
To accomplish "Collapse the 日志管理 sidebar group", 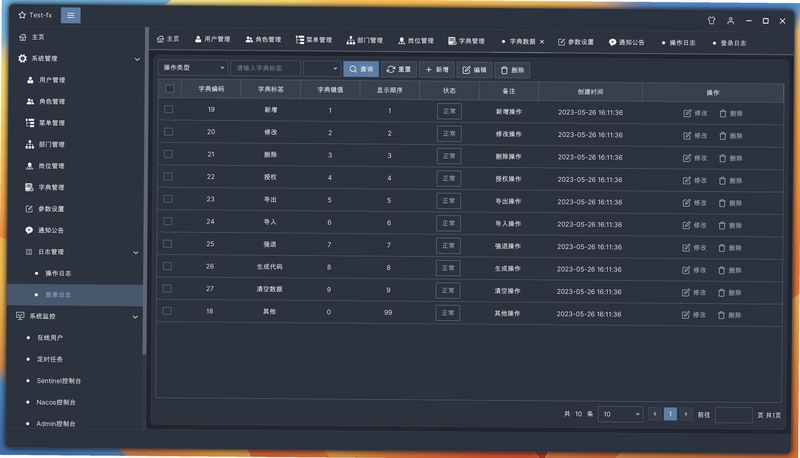I will [136, 252].
